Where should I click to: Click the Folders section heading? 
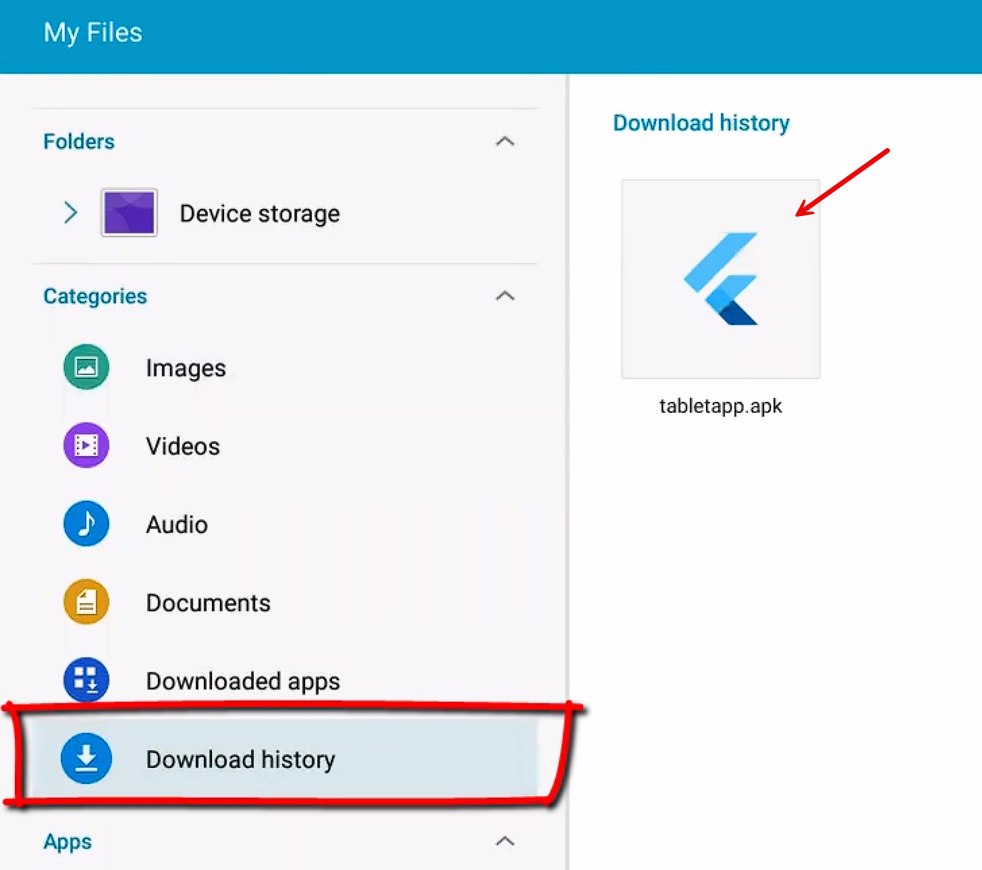79,142
